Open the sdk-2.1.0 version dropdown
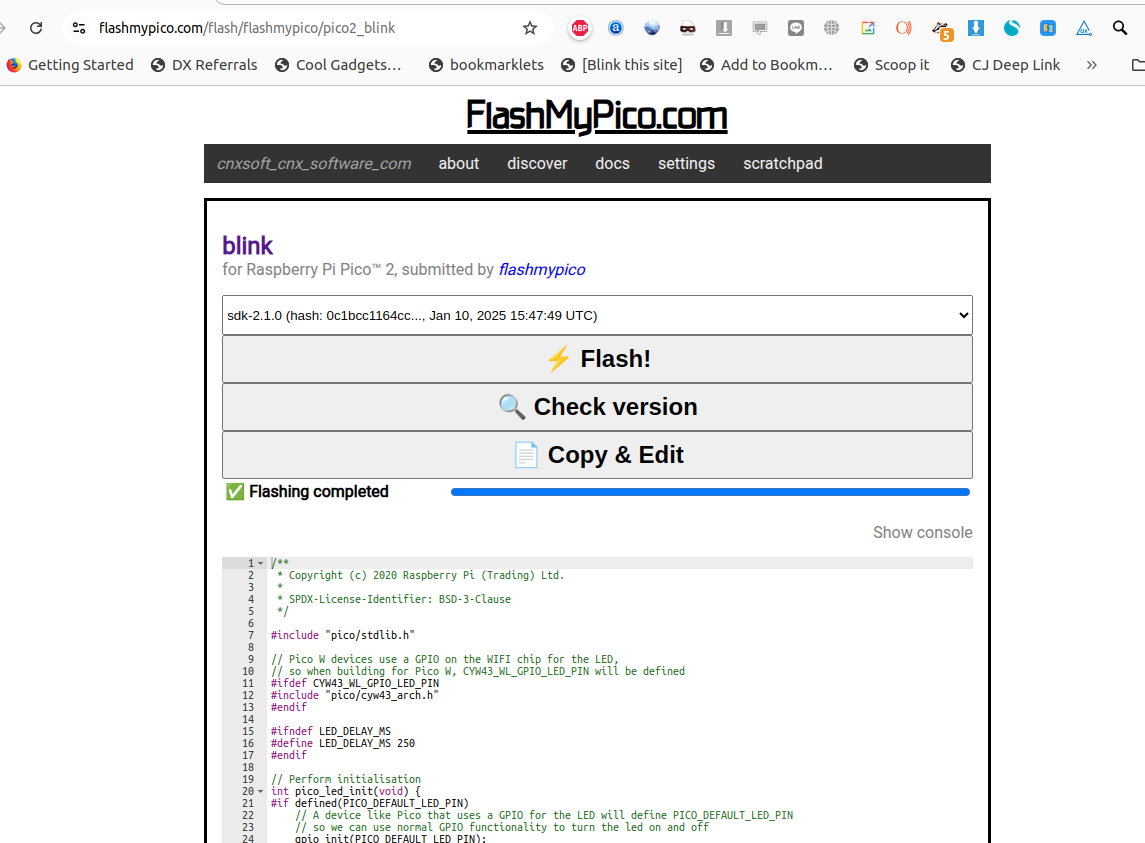Image resolution: width=1145 pixels, height=843 pixels. tap(597, 316)
